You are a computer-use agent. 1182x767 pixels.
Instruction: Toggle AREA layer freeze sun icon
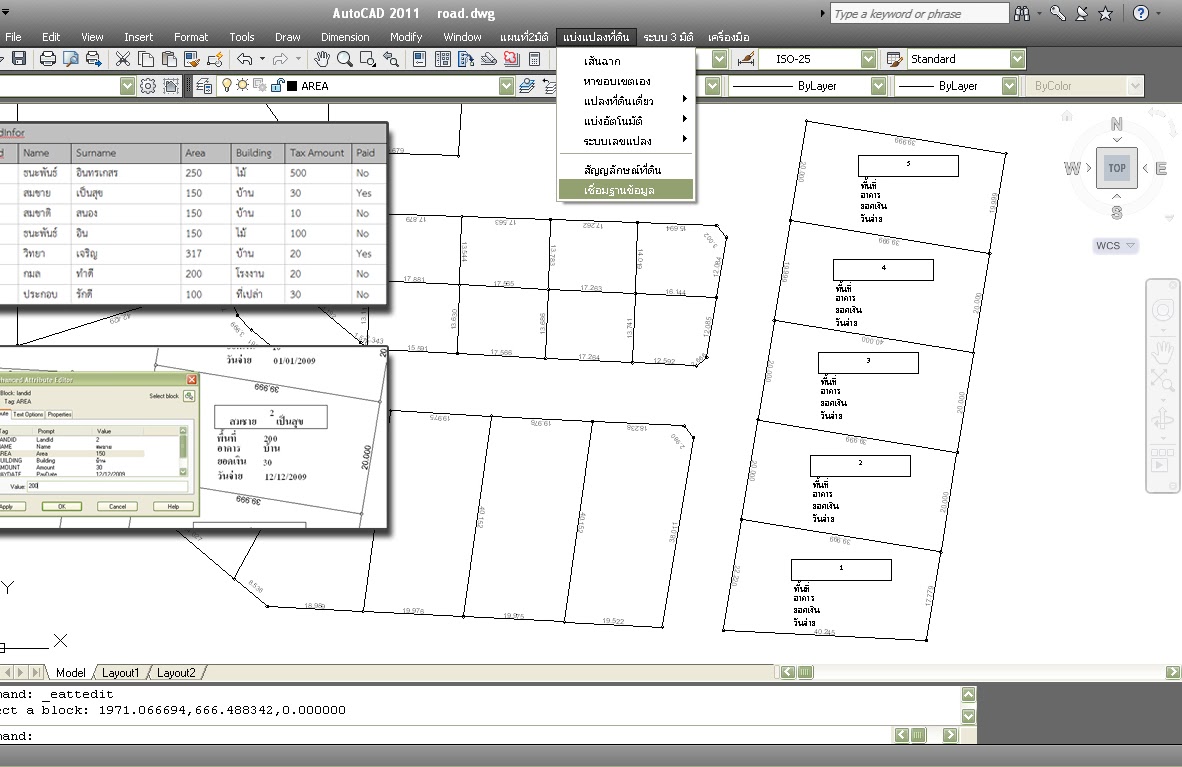242,85
